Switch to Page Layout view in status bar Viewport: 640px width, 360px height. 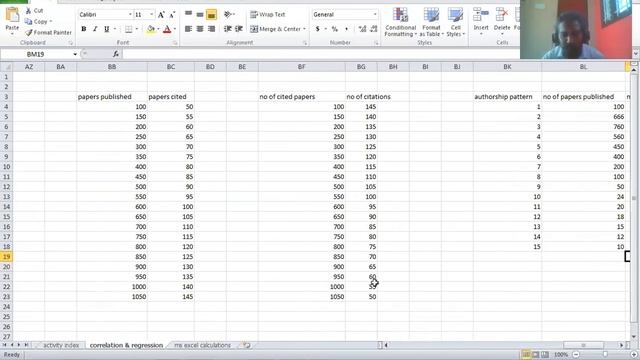pos(535,355)
